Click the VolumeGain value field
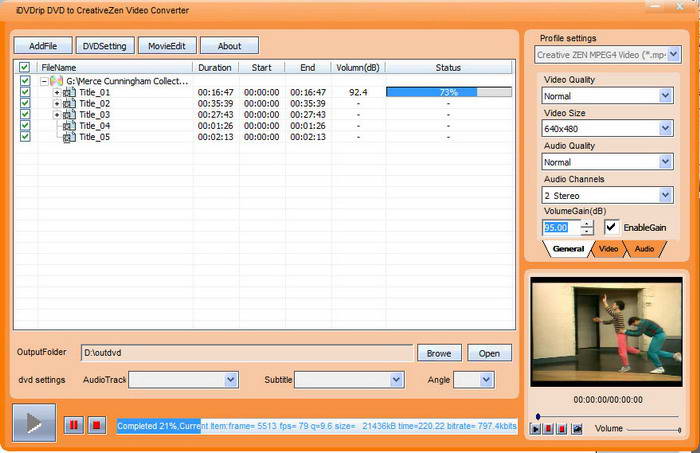This screenshot has width=700, height=453. pyautogui.click(x=561, y=228)
